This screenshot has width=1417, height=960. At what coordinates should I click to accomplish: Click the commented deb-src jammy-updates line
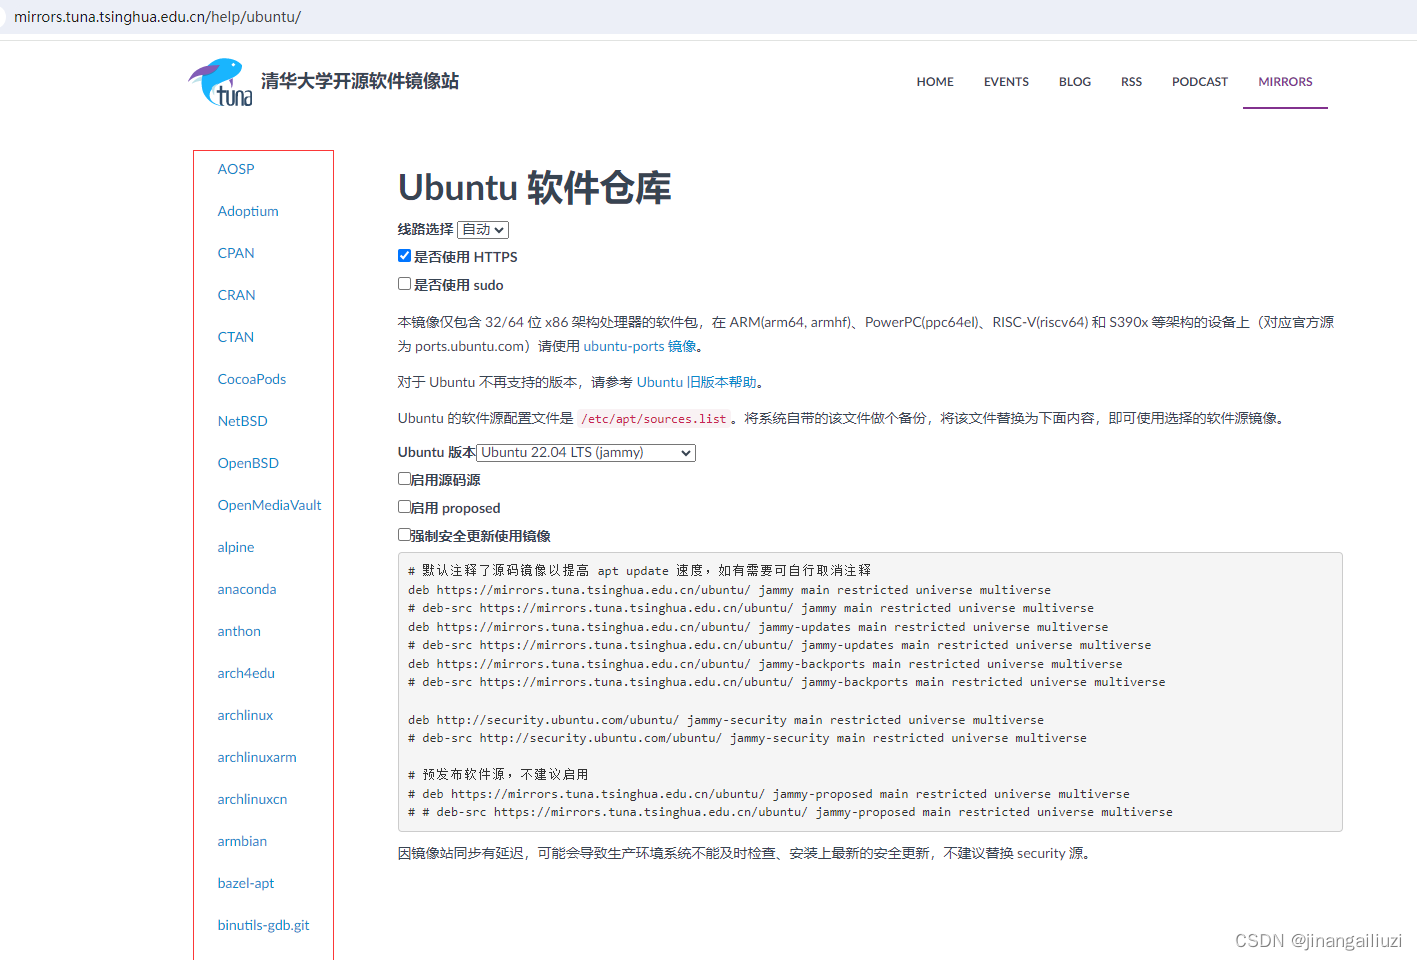pyautogui.click(x=780, y=646)
